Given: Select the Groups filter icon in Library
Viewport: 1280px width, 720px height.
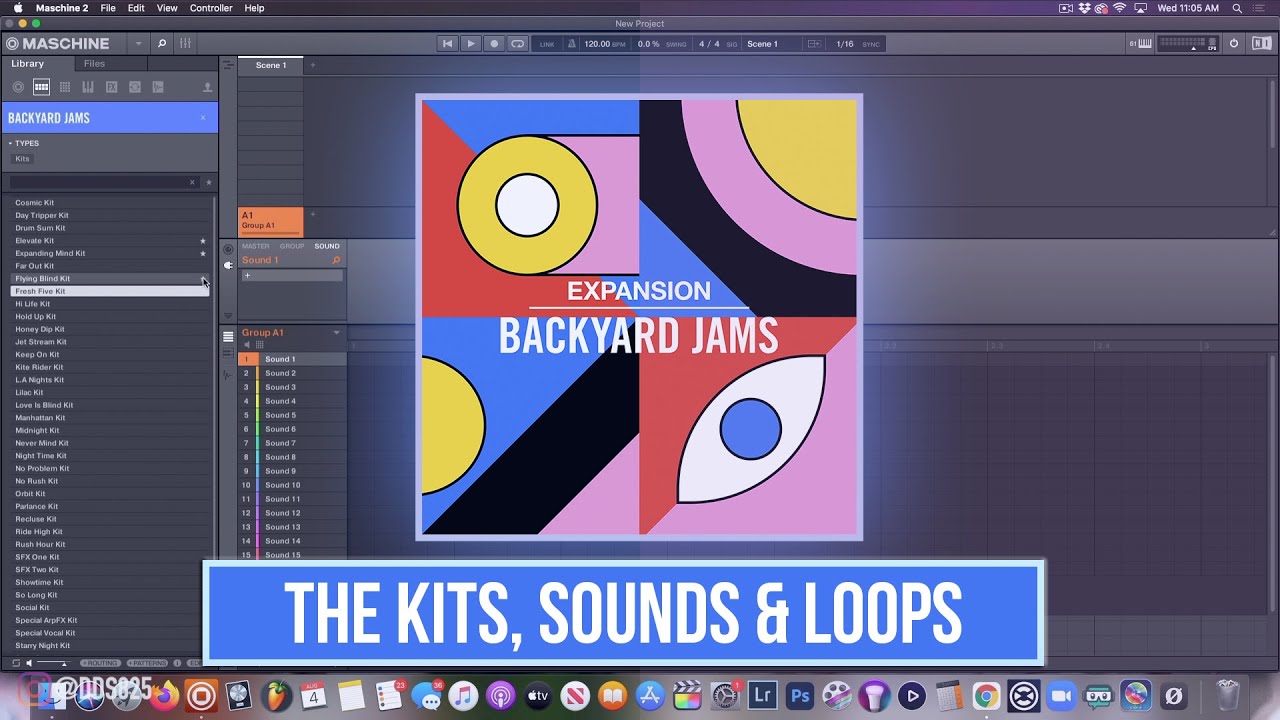Looking at the screenshot, I should tap(41, 88).
